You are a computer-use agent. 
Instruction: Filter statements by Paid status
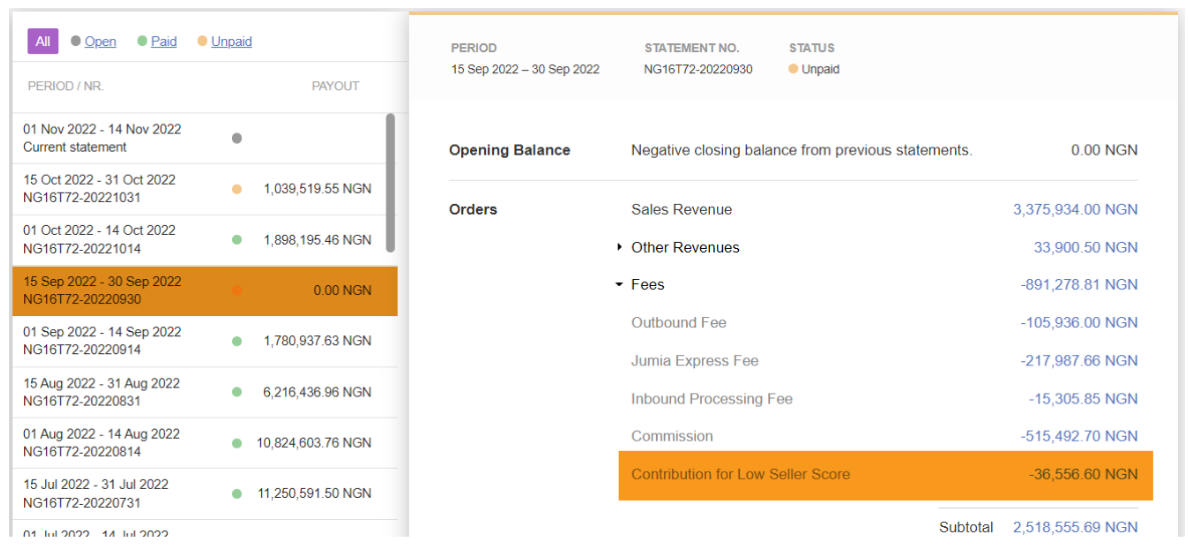(x=164, y=41)
